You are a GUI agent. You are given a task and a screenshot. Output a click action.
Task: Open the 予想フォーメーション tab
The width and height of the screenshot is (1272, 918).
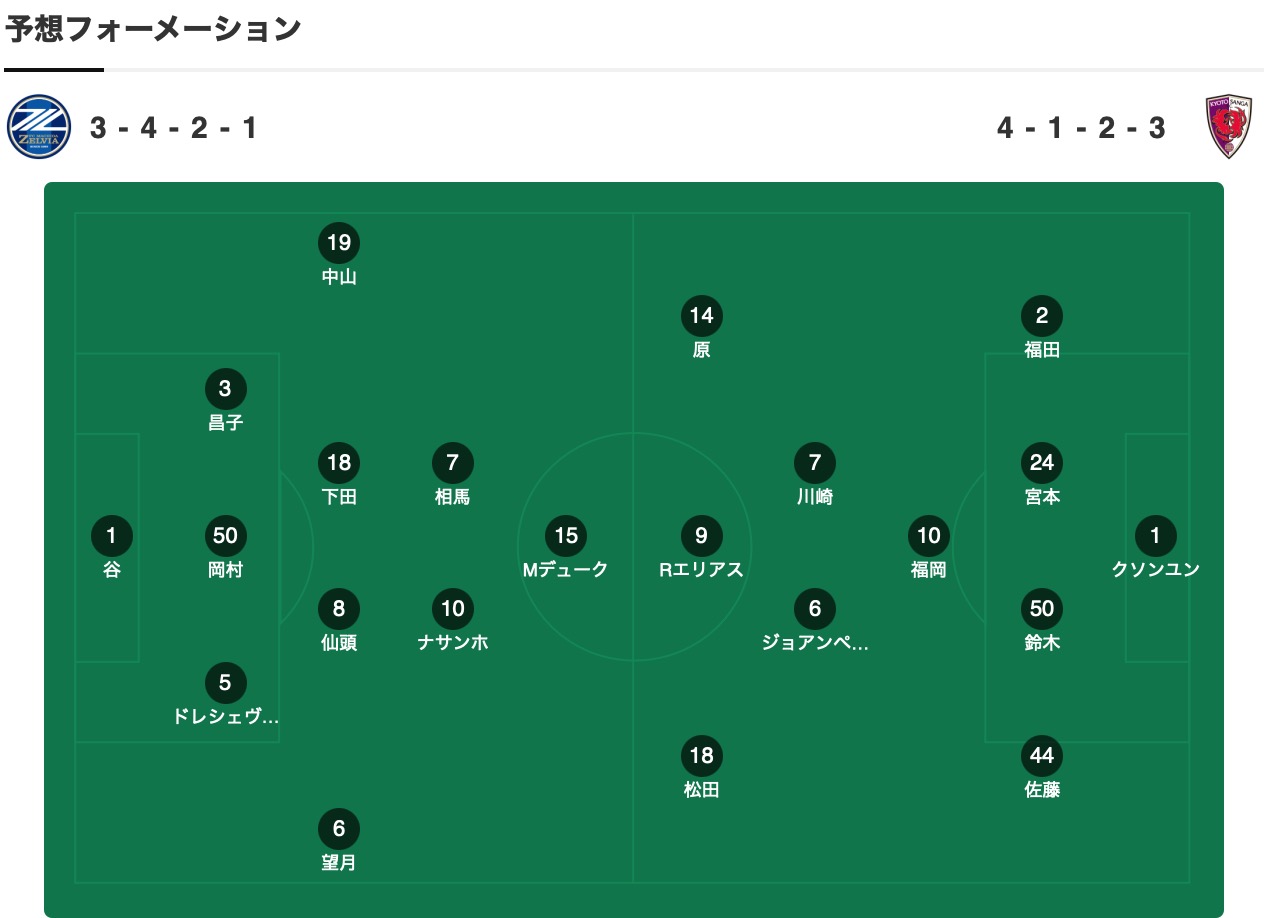click(x=153, y=30)
